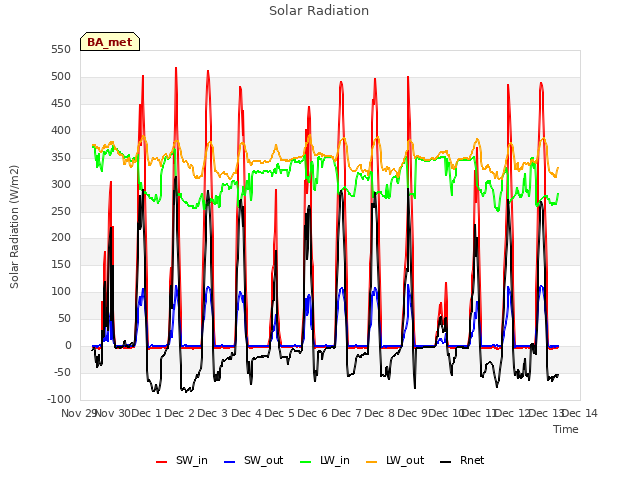Click the LW_out legend entry

tap(395, 461)
